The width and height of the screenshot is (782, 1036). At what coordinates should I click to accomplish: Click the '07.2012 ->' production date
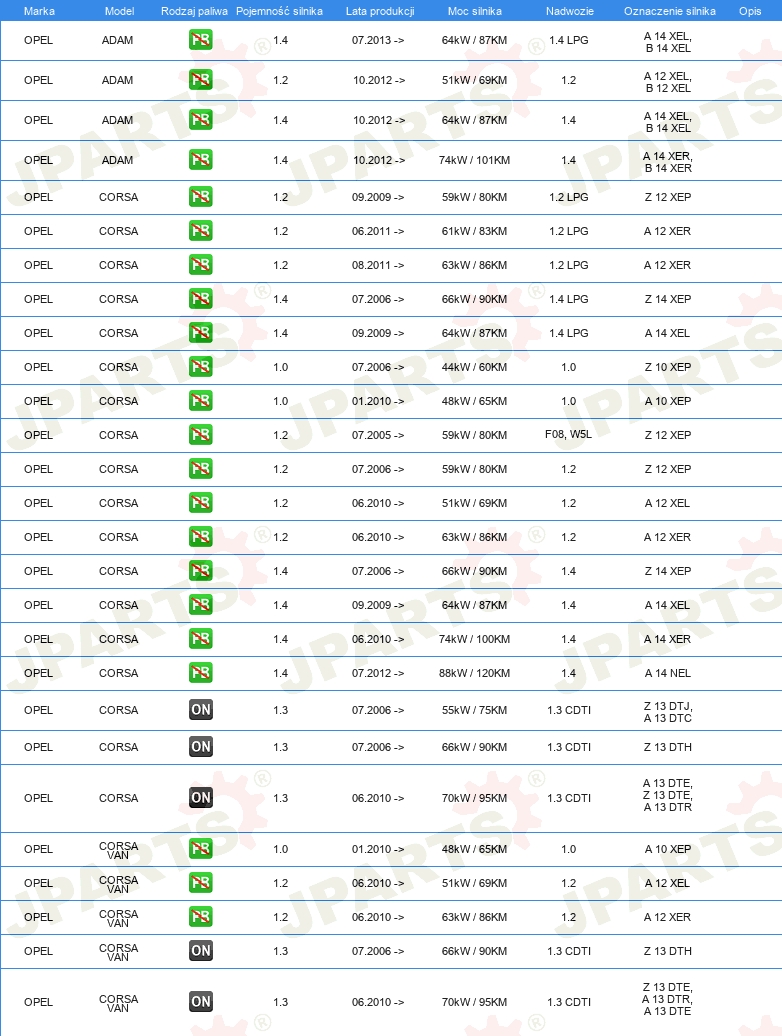[x=378, y=673]
